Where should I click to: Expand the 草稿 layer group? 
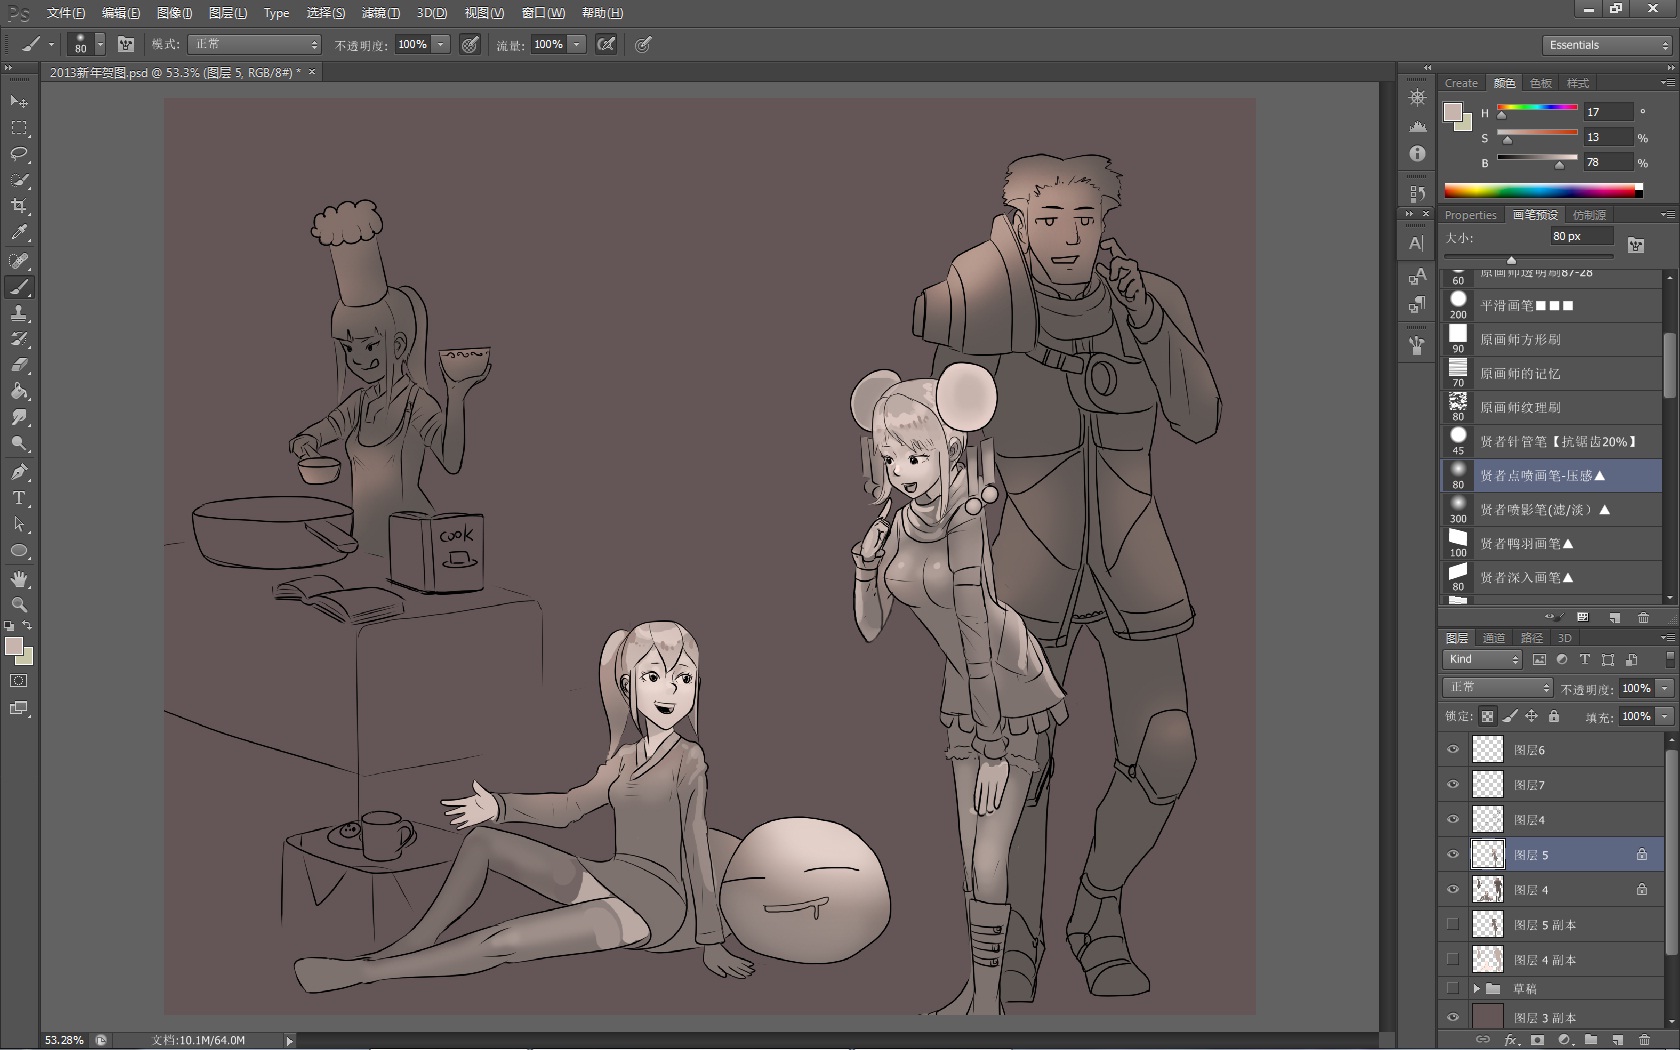(x=1476, y=989)
